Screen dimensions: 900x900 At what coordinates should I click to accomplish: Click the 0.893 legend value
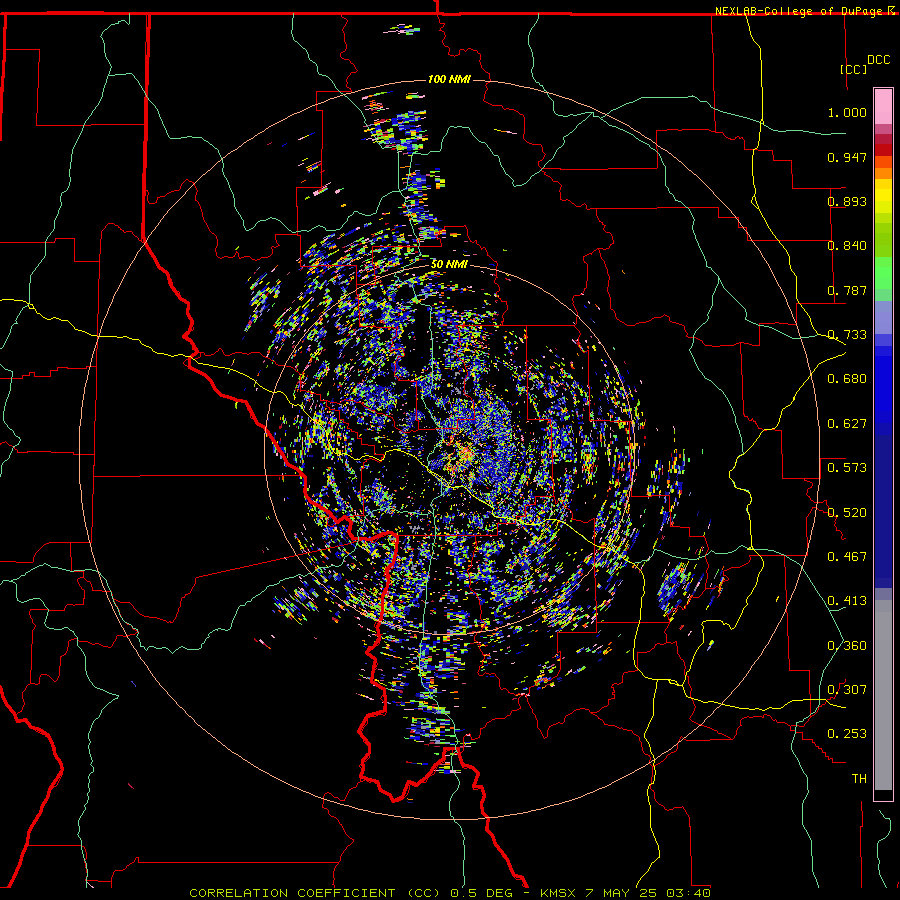point(847,201)
